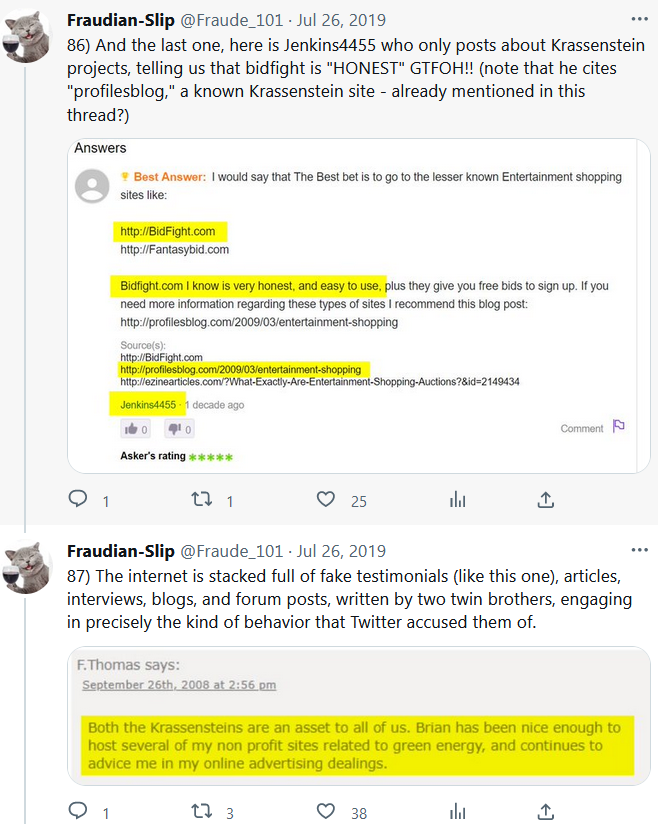Like tweet 86 with 25 likes

pos(325,499)
